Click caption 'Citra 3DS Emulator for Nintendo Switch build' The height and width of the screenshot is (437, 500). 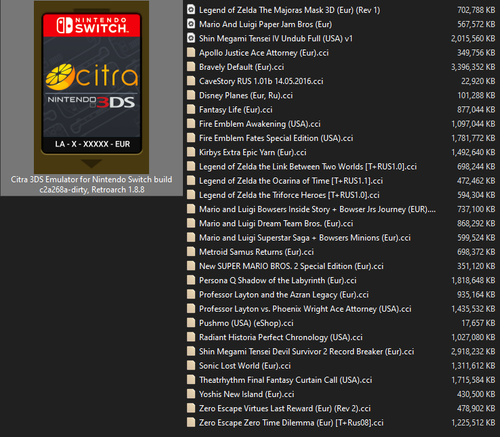coord(91,179)
